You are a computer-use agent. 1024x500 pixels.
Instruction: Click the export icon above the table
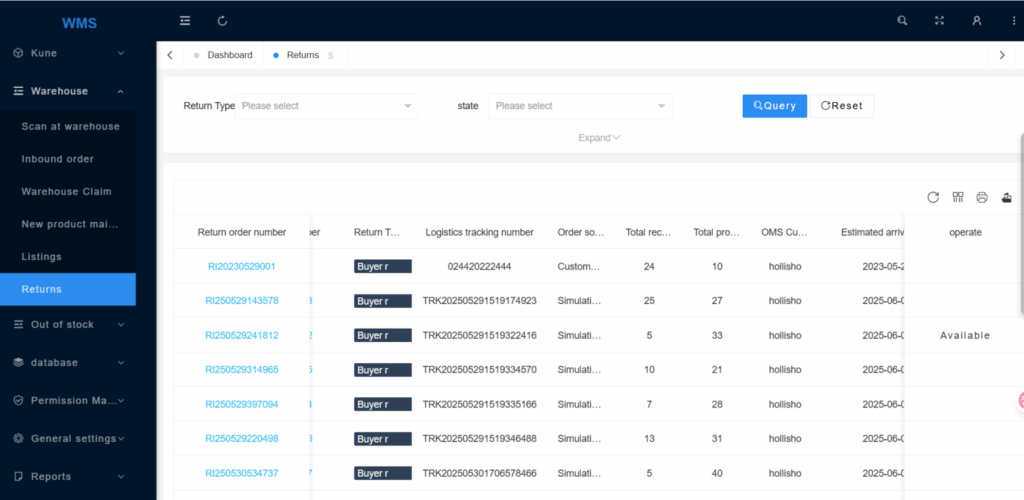click(1006, 197)
